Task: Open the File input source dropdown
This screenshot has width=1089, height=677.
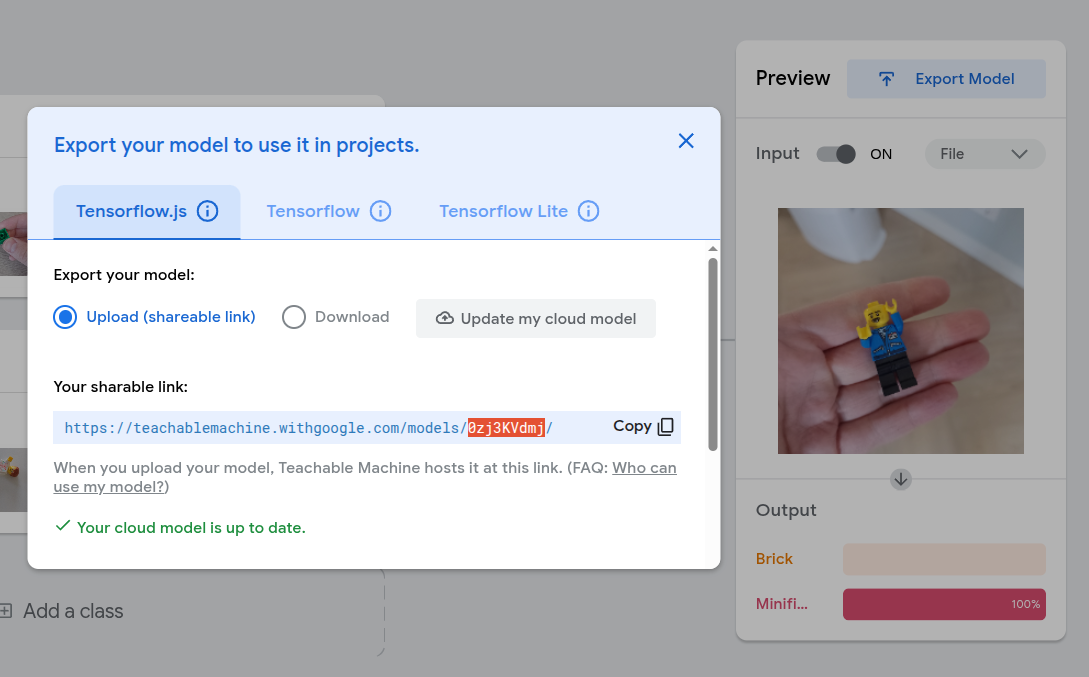Action: (985, 154)
